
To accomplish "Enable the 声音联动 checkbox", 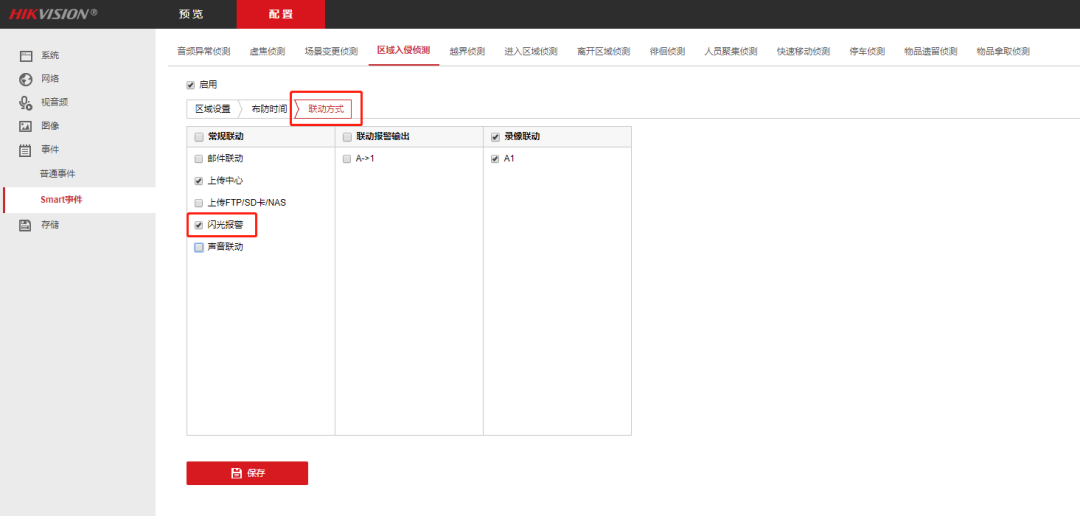I will 199,247.
